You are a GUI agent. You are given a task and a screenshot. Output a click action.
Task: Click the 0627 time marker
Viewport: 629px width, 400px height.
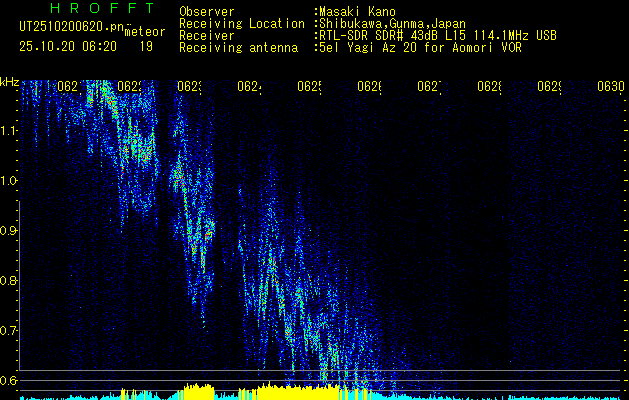pyautogui.click(x=429, y=86)
